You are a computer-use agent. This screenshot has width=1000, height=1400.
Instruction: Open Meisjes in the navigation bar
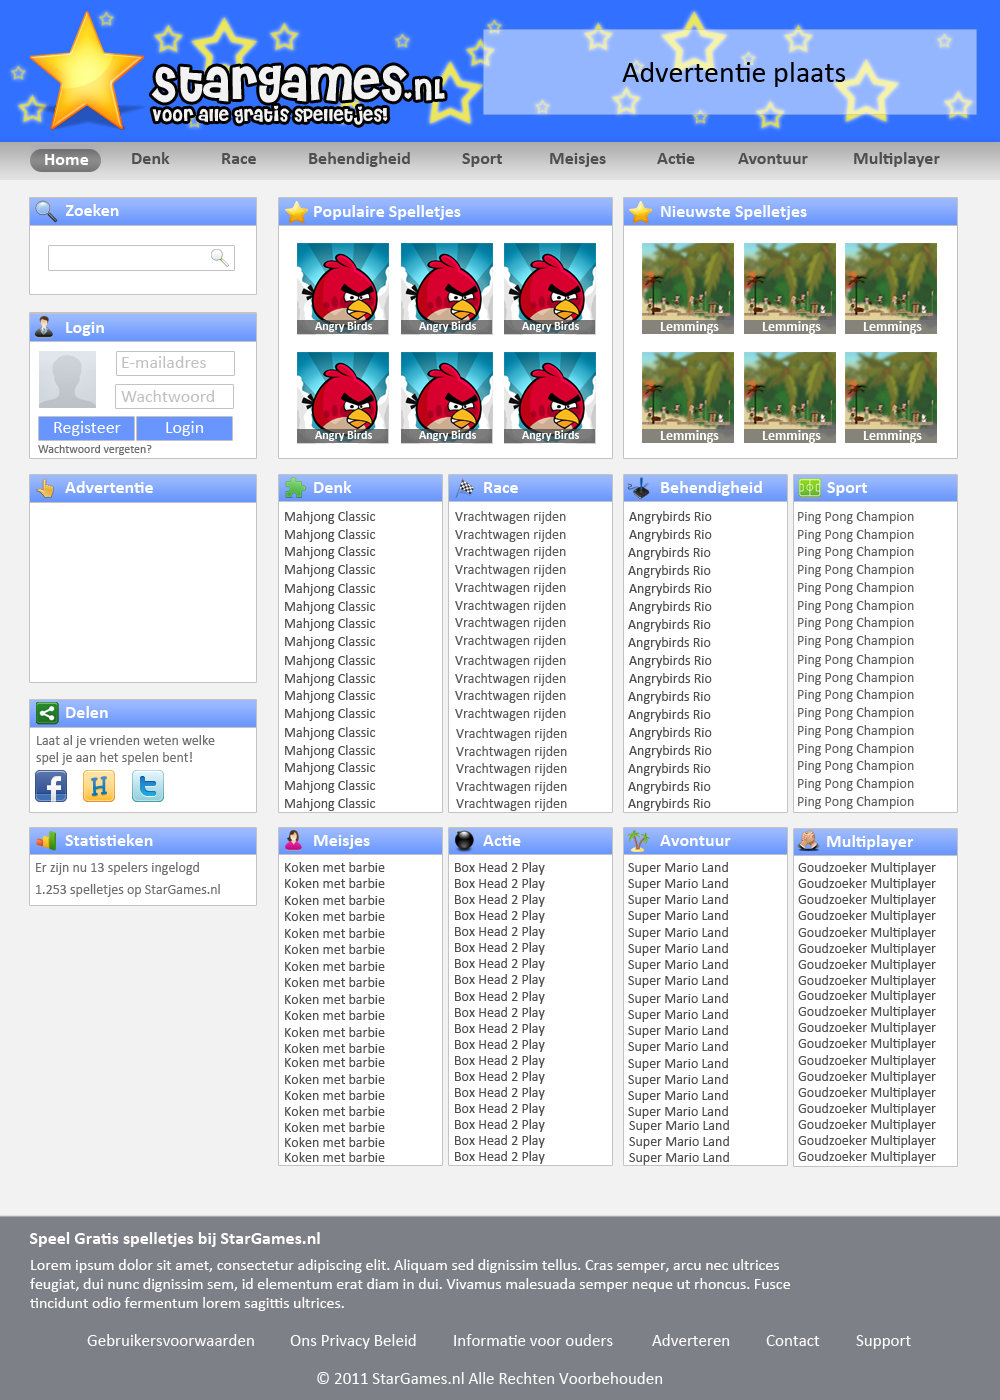pos(578,159)
